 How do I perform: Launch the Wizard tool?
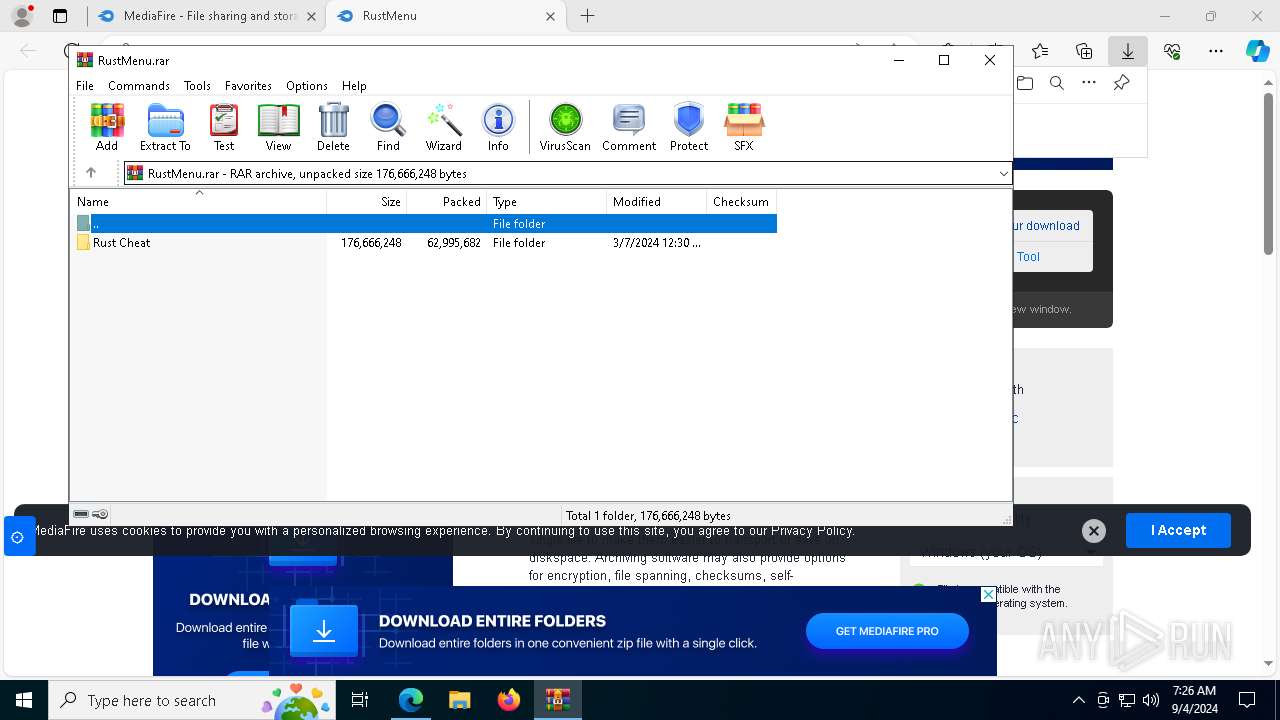click(444, 126)
